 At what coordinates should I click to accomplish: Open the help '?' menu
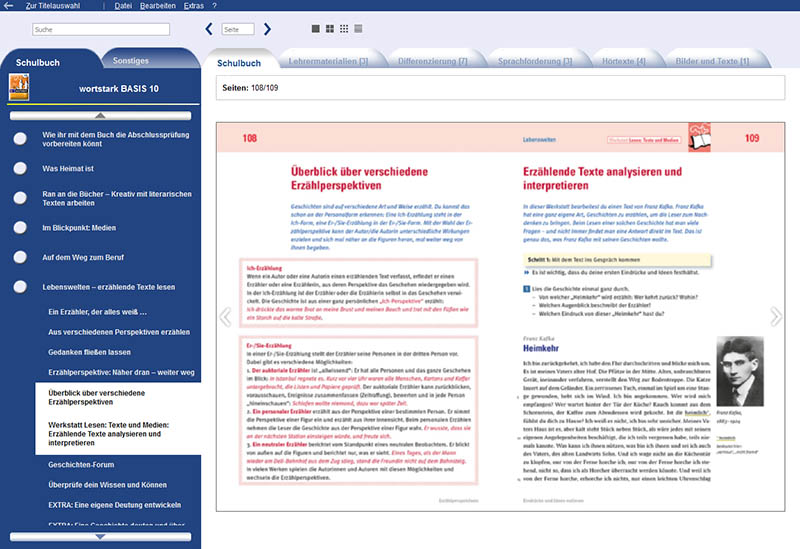click(214, 6)
